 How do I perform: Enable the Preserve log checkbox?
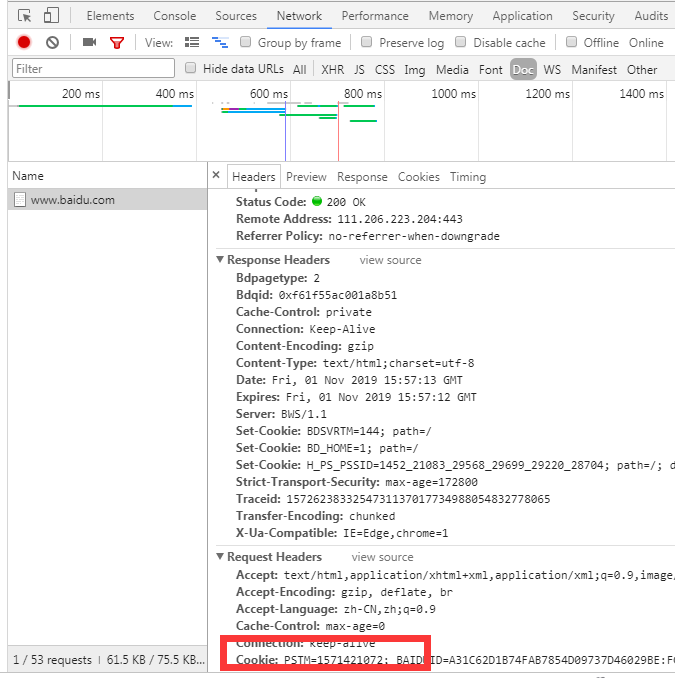coord(366,42)
